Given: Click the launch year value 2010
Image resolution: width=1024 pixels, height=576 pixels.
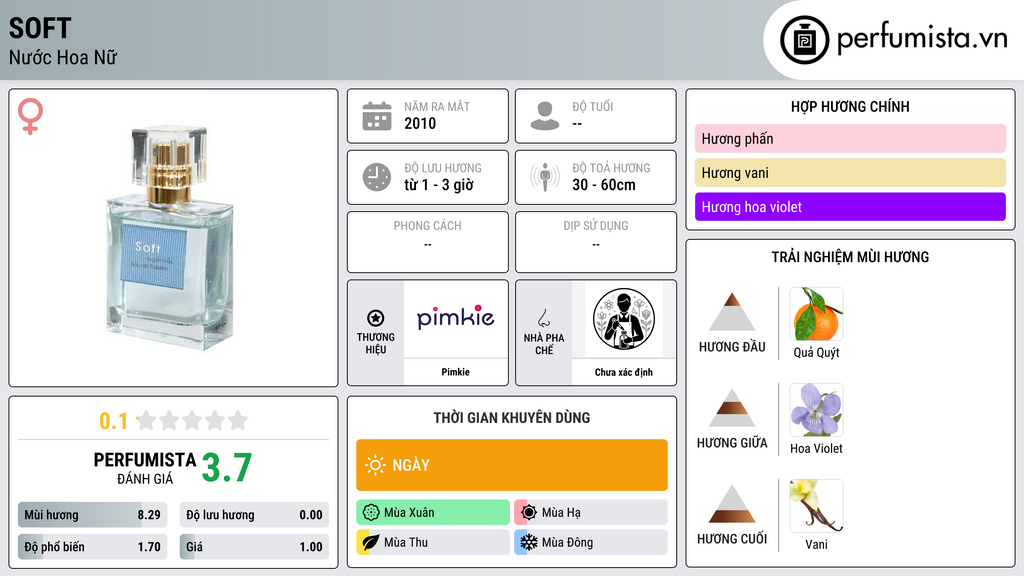Looking at the screenshot, I should coord(420,123).
